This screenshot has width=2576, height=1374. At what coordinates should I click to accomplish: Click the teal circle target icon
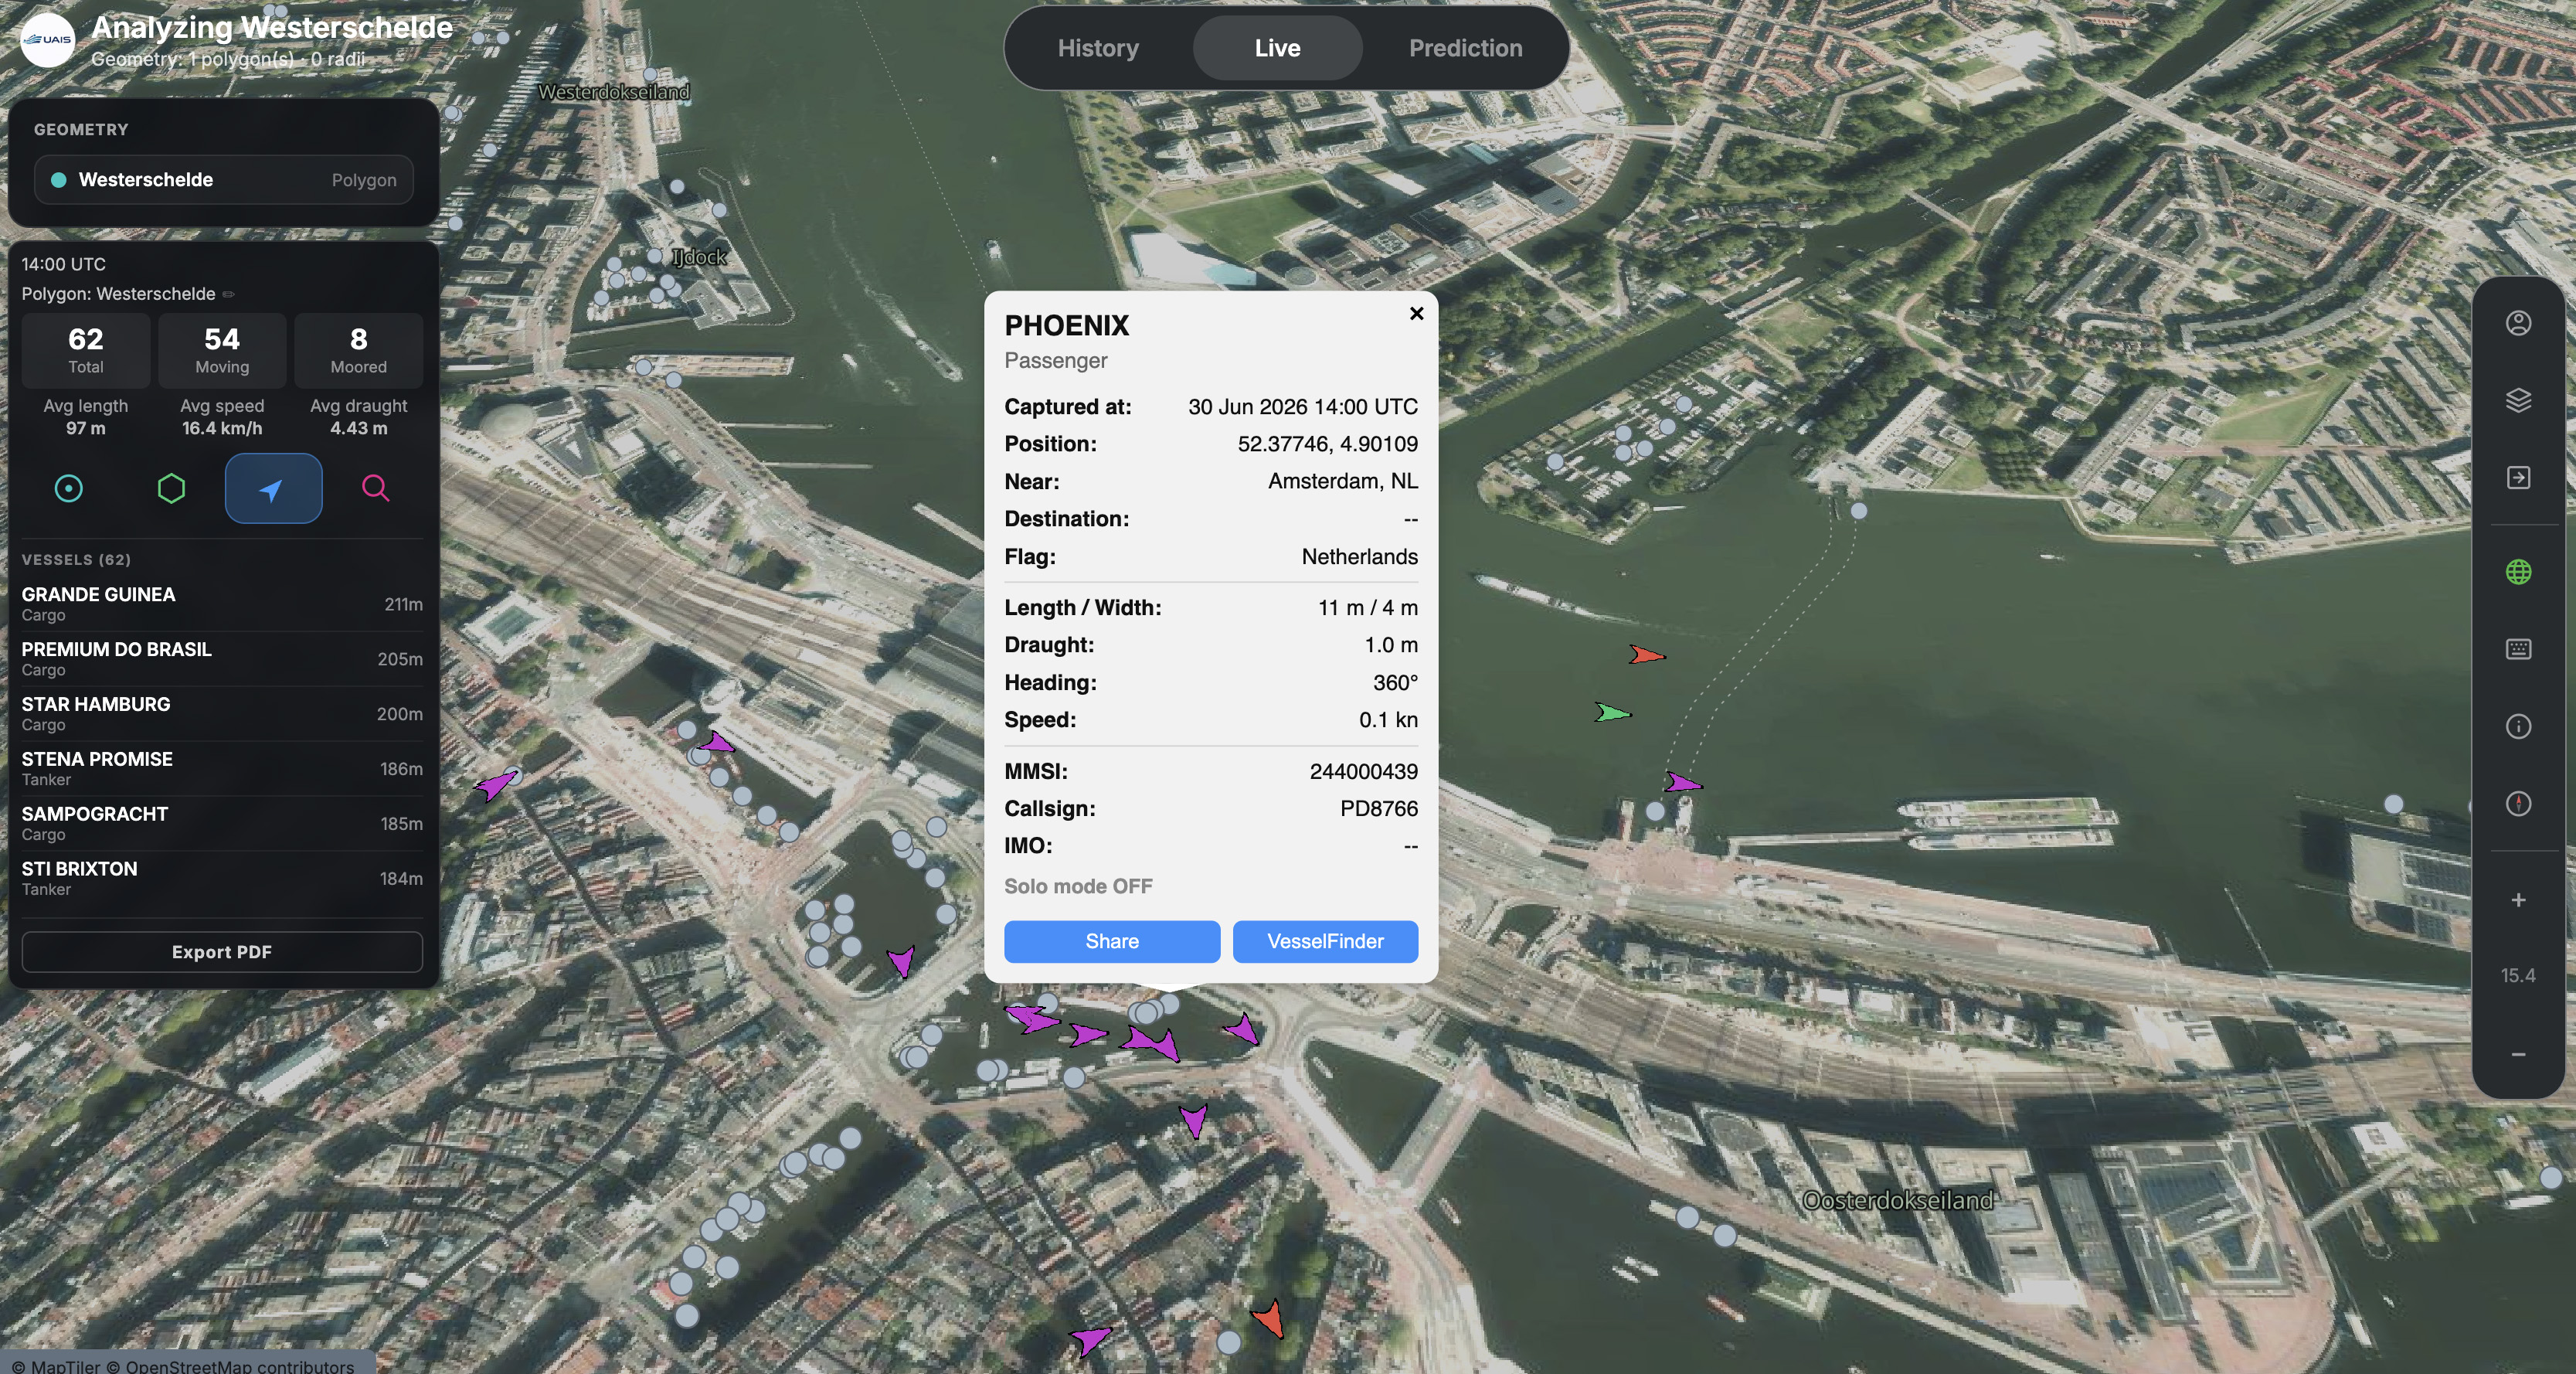click(68, 488)
